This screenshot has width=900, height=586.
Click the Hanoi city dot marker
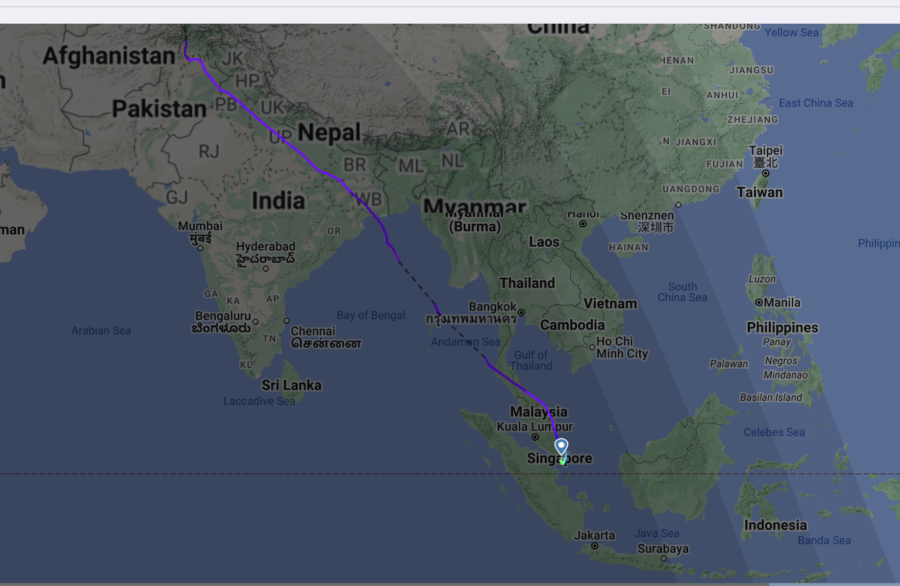583,223
